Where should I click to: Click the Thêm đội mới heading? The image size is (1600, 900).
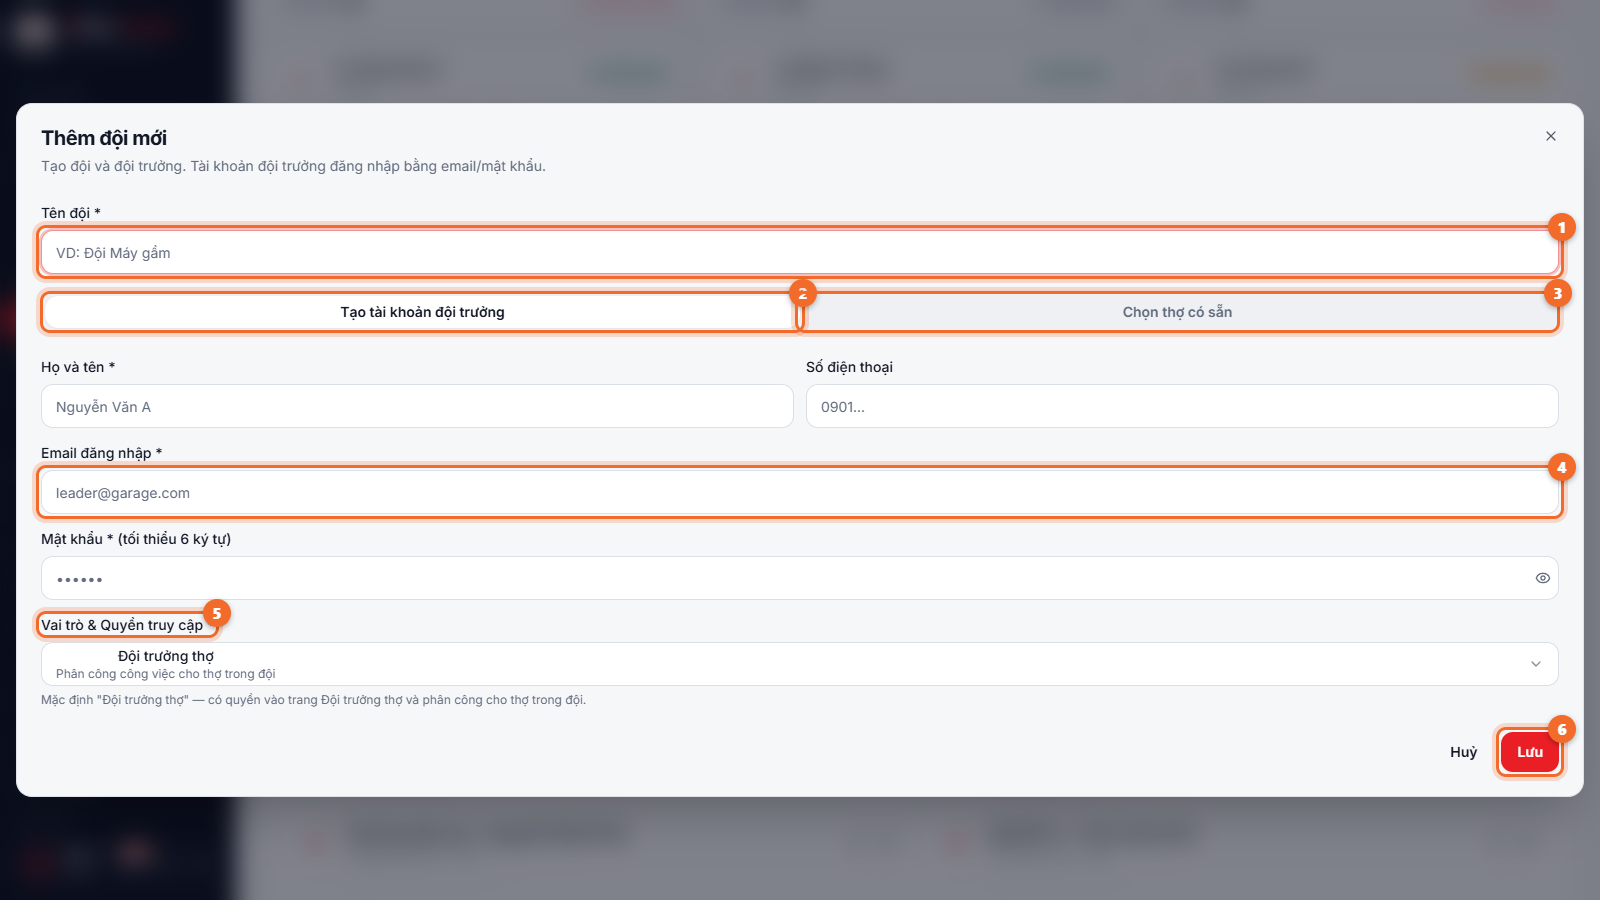pos(104,138)
